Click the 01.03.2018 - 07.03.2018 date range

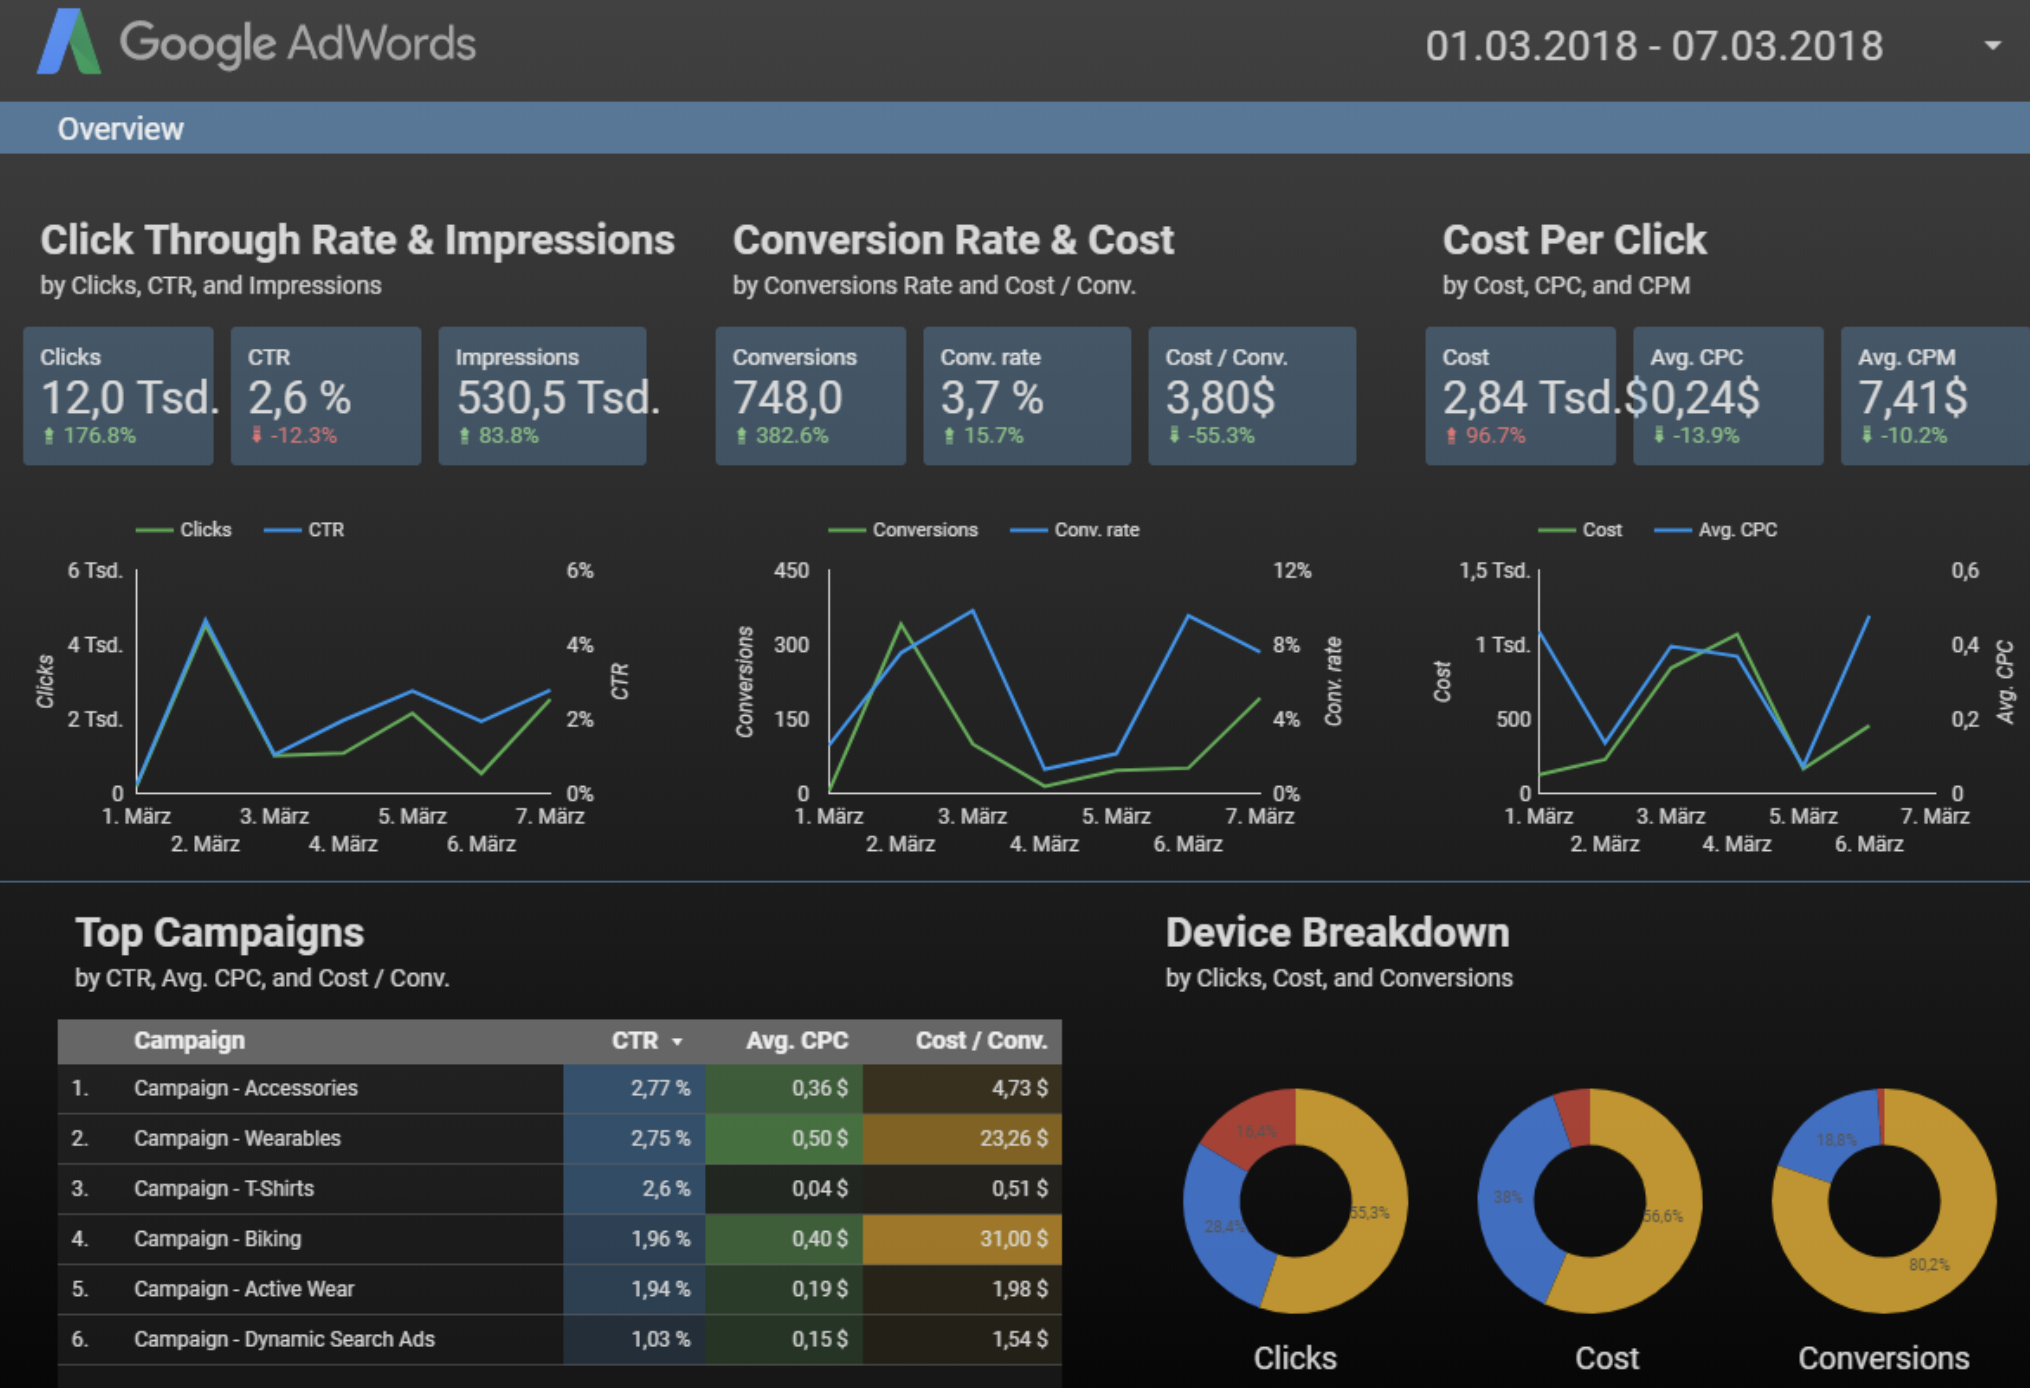point(1653,46)
